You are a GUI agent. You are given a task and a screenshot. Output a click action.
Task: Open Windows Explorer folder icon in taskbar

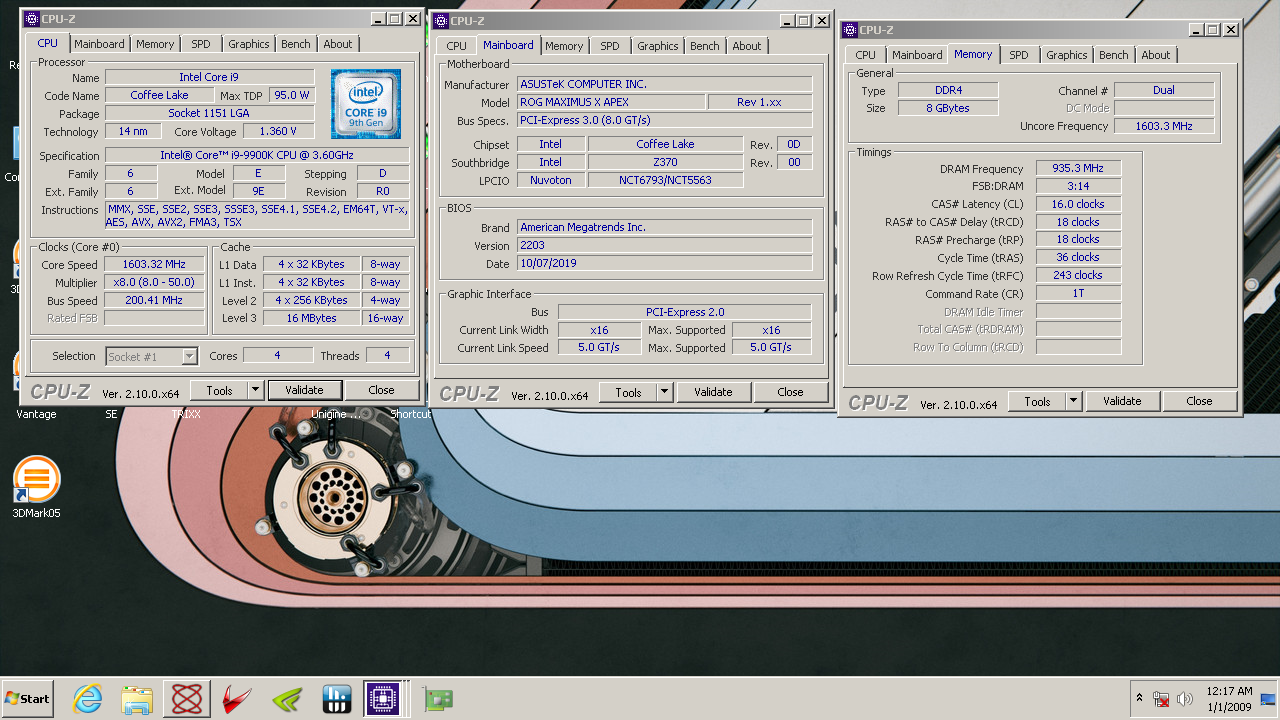point(137,699)
